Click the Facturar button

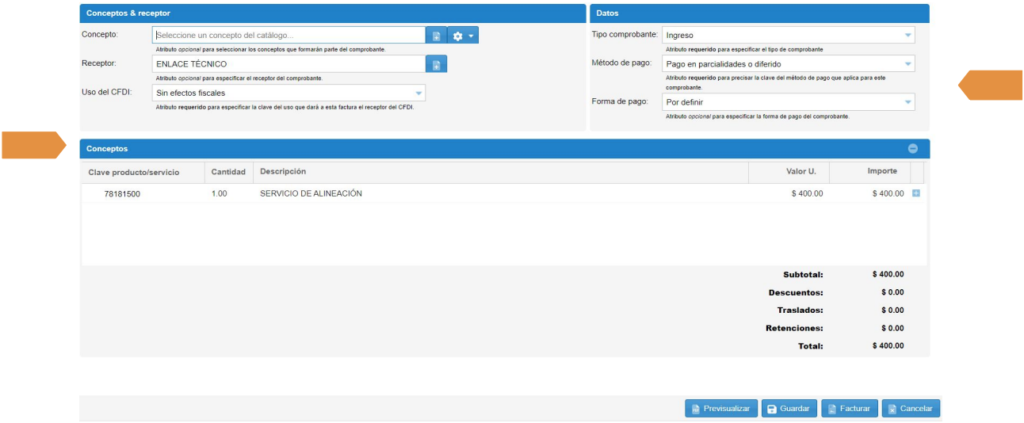click(x=849, y=408)
